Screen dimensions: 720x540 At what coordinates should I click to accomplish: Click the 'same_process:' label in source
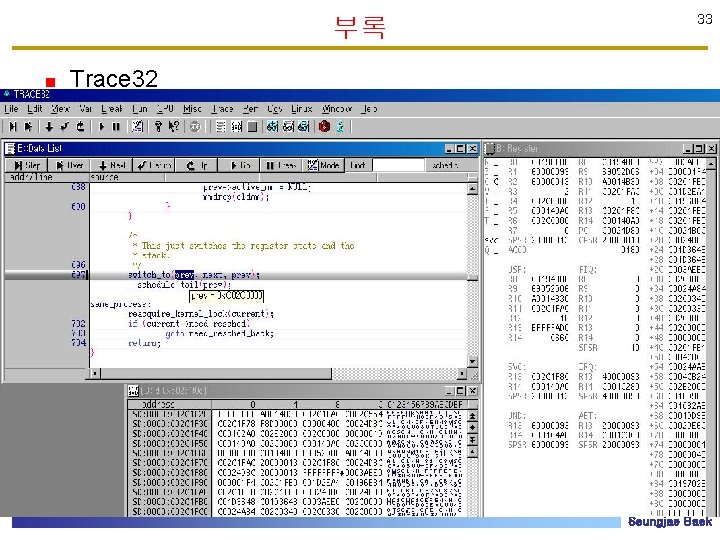pos(120,304)
